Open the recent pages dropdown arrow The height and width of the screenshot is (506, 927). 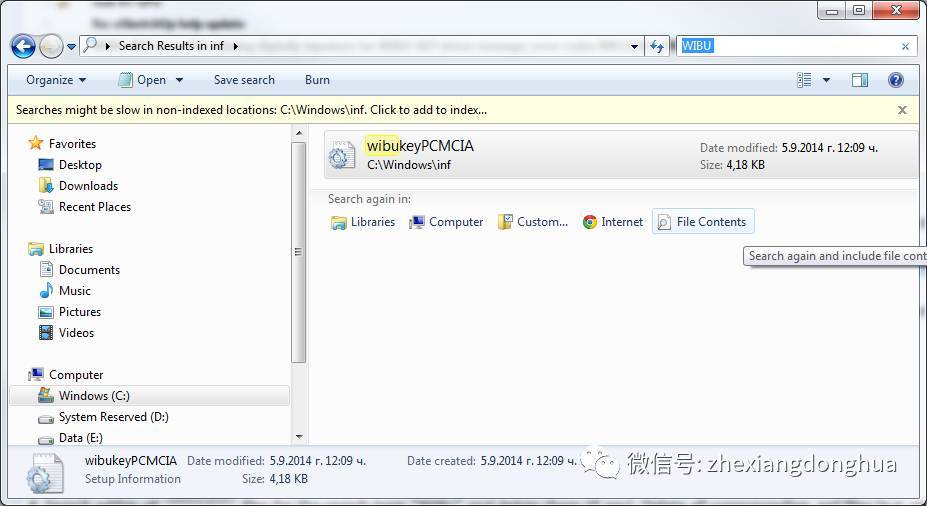point(71,46)
